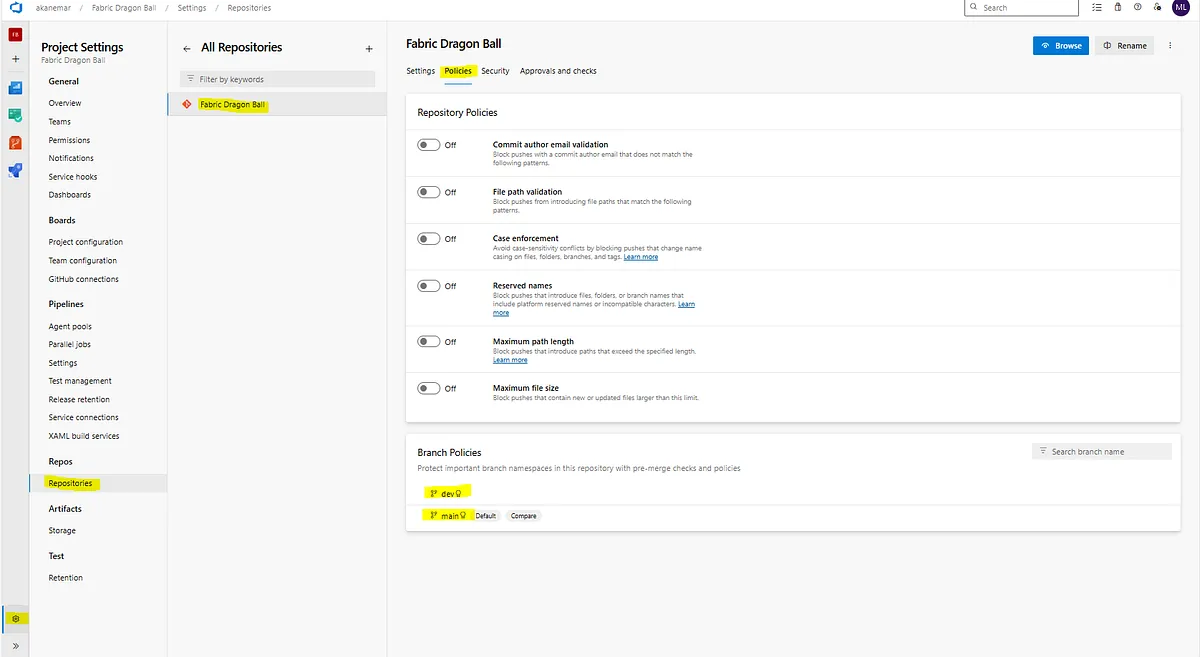The image size is (1200, 657).
Task: Expand the sidebar with the double chevron
Action: click(x=15, y=646)
